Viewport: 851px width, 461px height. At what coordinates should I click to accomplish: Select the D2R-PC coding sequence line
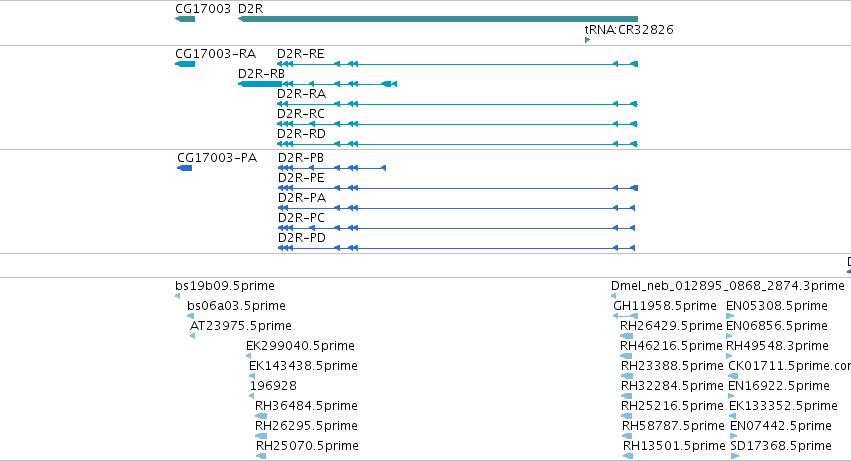click(x=456, y=228)
